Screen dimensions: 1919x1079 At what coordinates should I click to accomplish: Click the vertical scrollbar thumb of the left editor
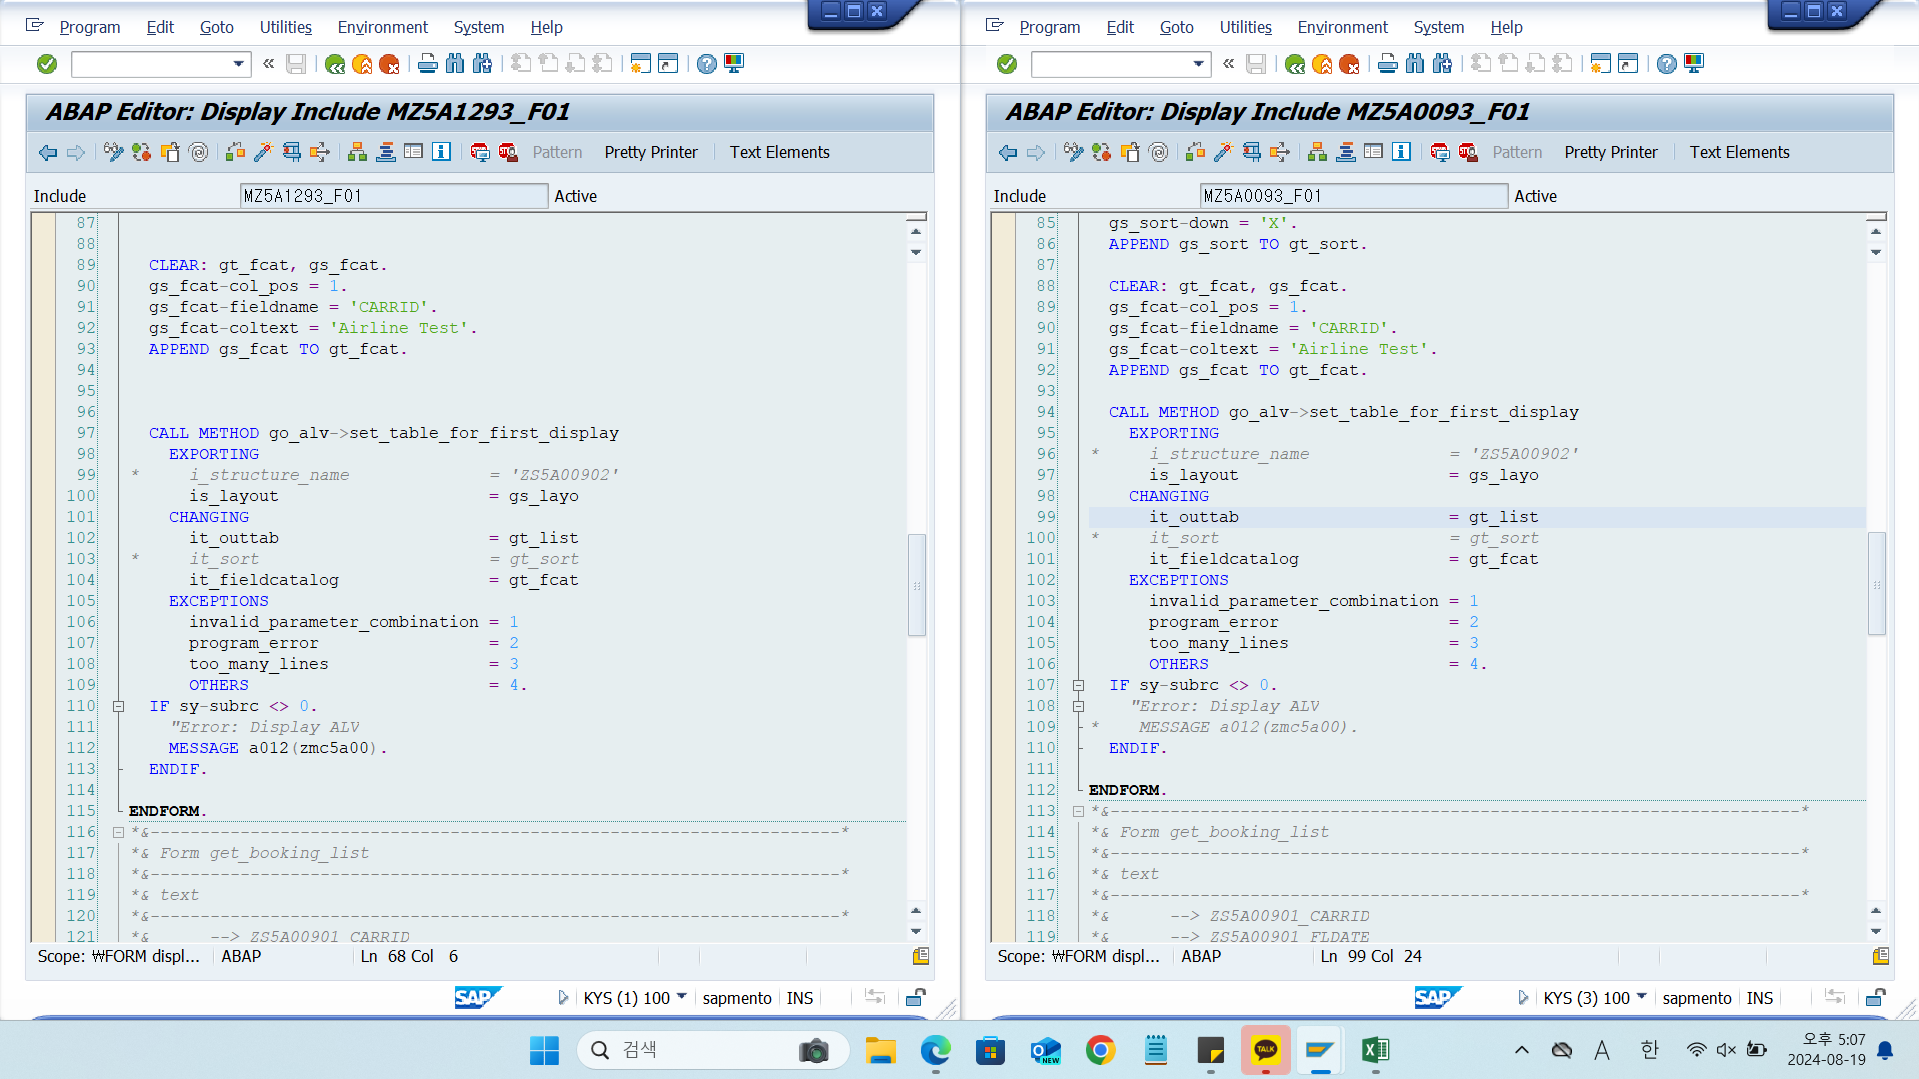pyautogui.click(x=916, y=585)
